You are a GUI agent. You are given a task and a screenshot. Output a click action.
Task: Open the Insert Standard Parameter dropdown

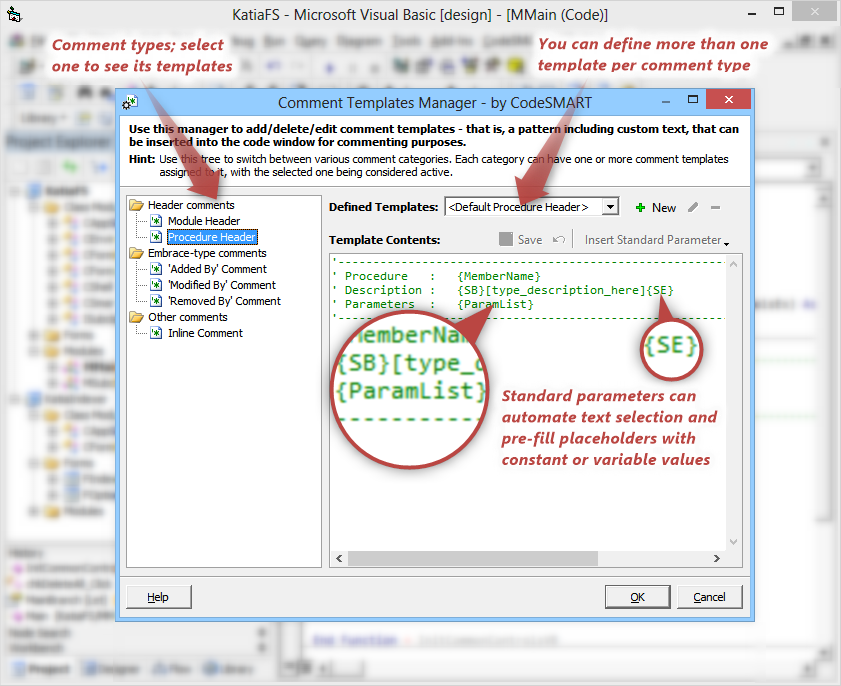[x=656, y=240]
